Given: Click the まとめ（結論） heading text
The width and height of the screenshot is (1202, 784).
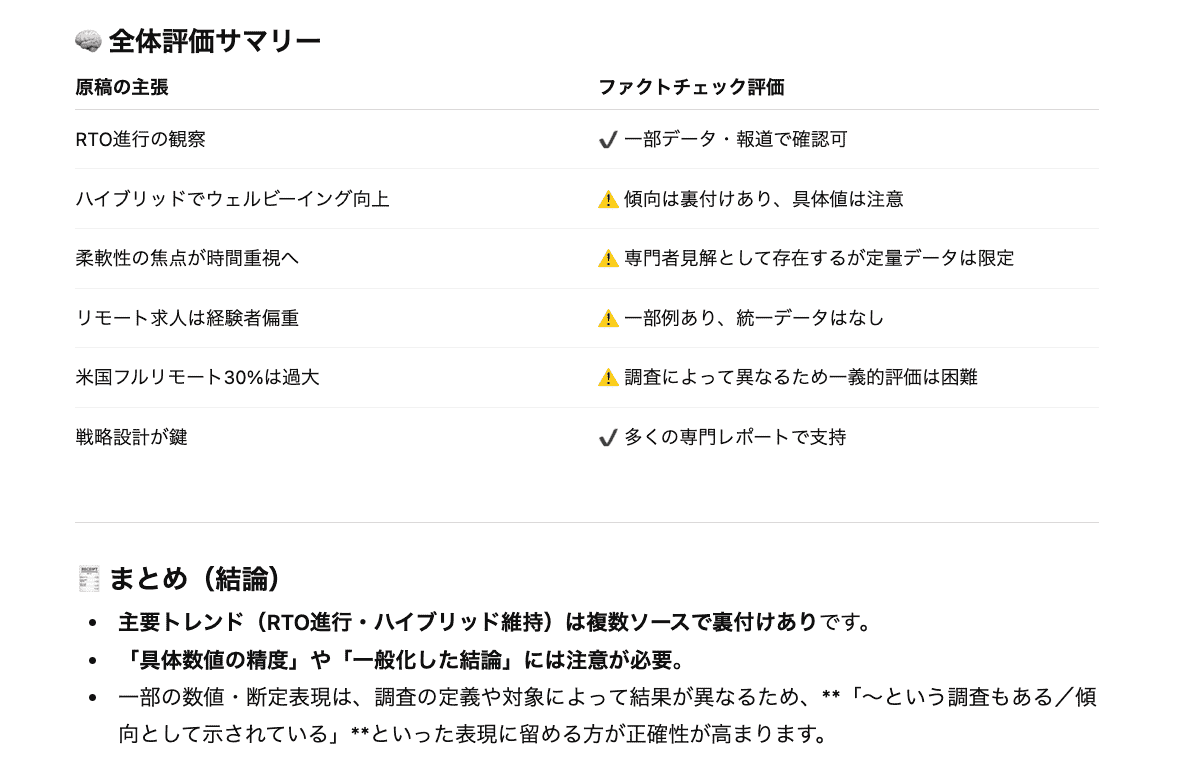Looking at the screenshot, I should click(x=195, y=579).
